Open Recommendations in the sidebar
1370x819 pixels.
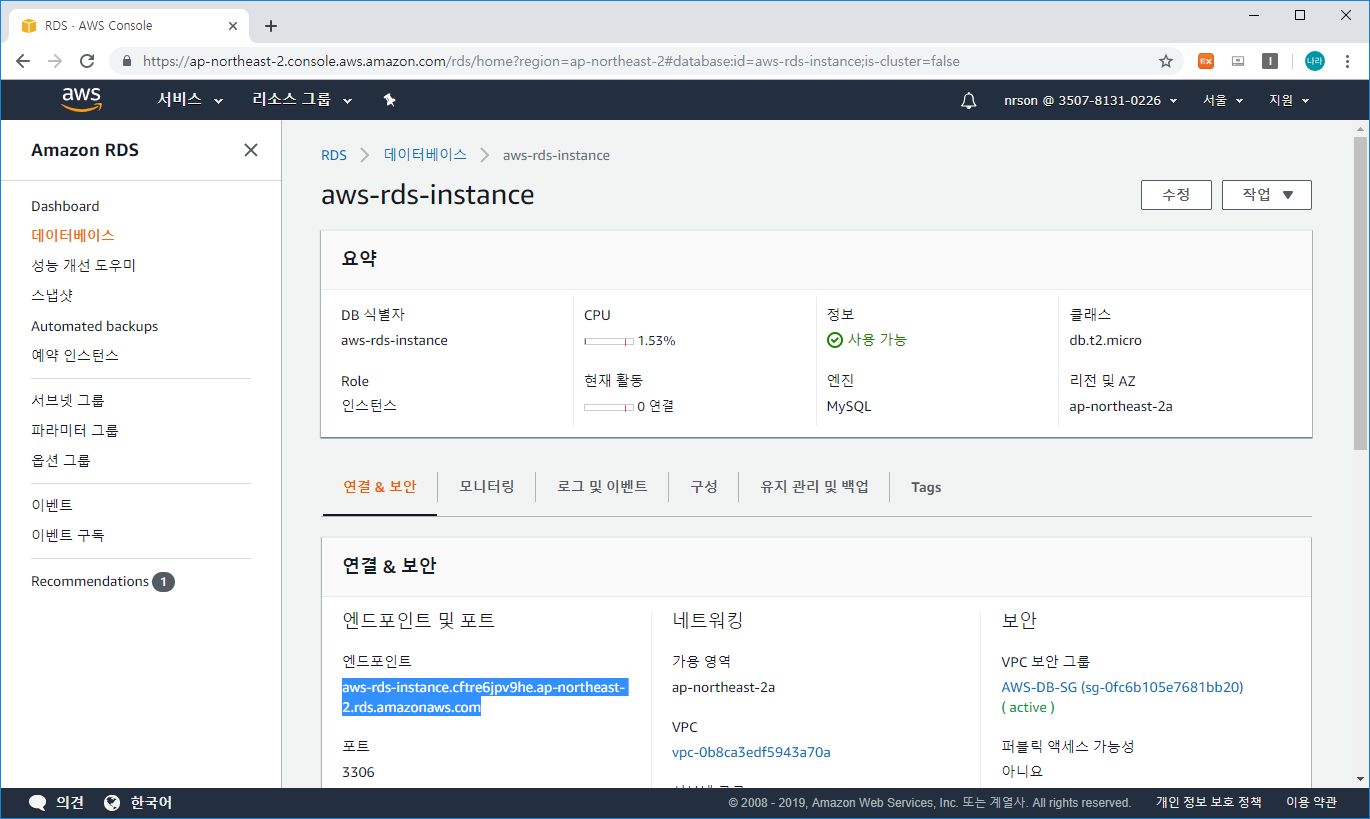[x=90, y=581]
